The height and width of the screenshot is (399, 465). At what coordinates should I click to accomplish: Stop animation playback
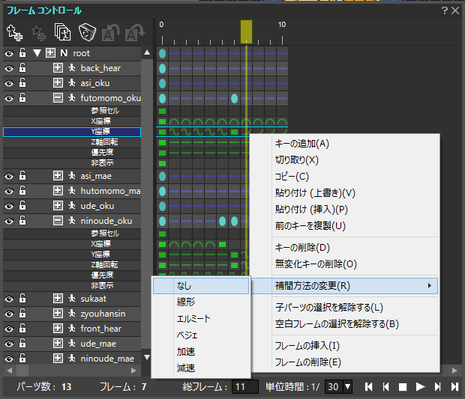(x=403, y=387)
